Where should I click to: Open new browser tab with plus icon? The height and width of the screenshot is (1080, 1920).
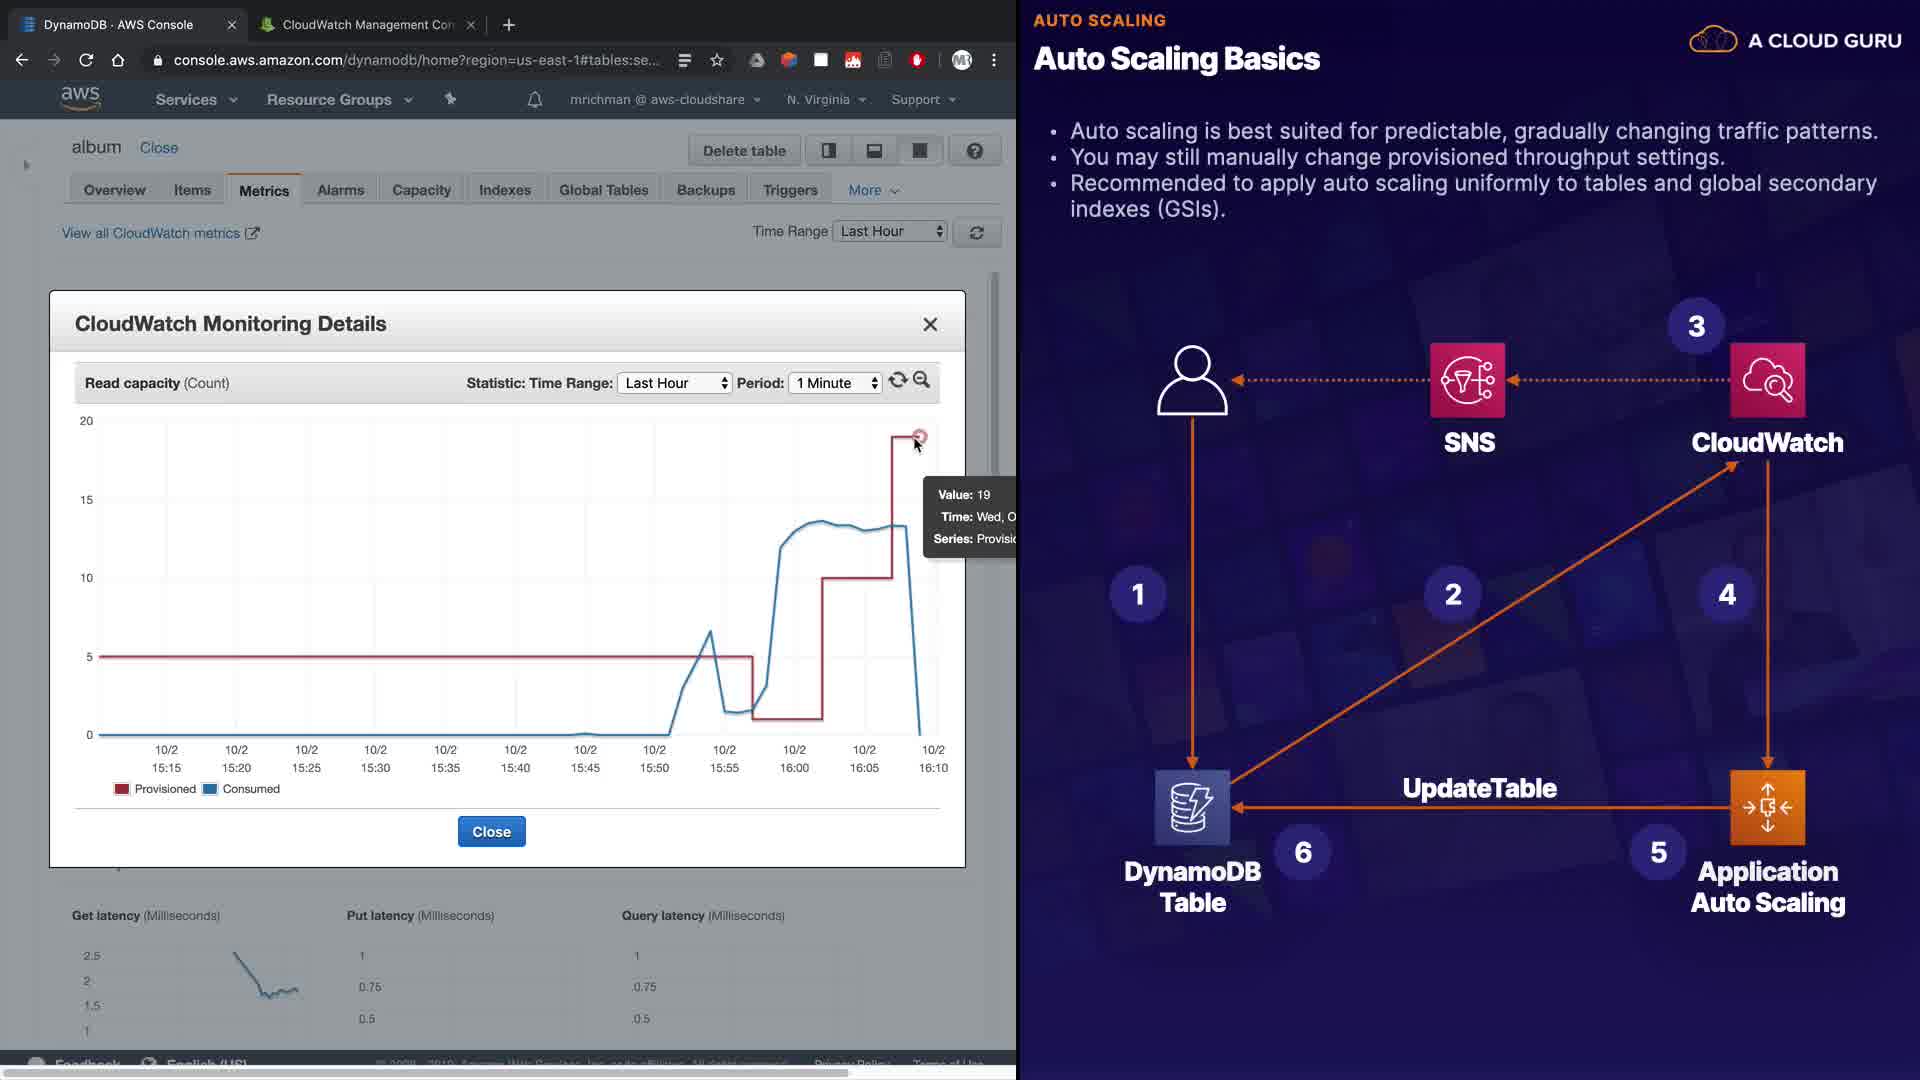coord(509,25)
